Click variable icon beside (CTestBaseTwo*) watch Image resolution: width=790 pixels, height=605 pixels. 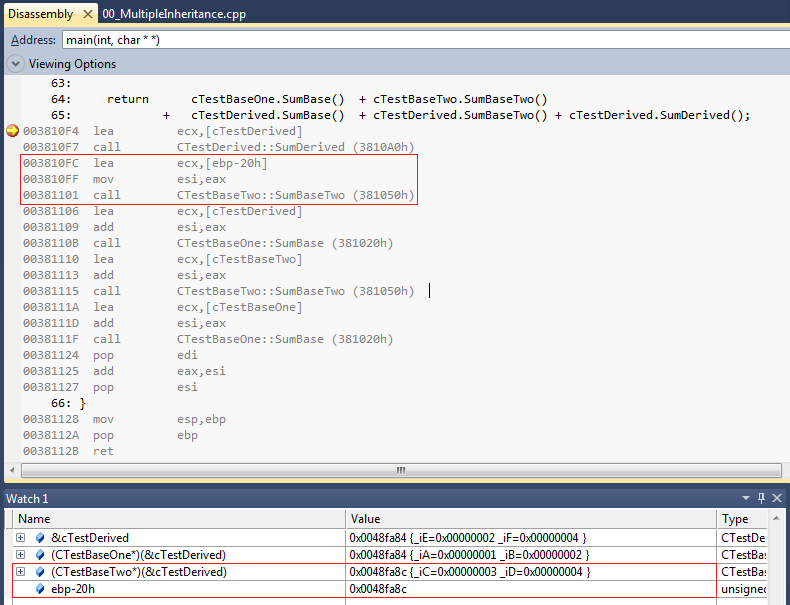tap(40, 572)
